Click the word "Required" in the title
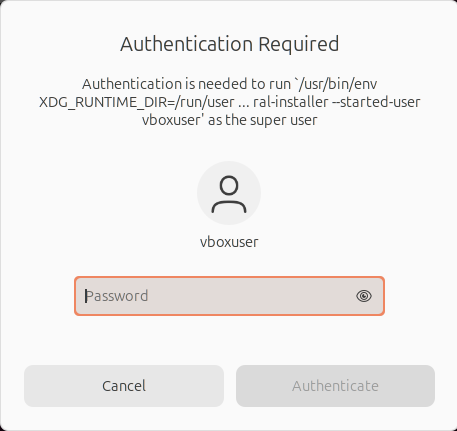 (299, 45)
